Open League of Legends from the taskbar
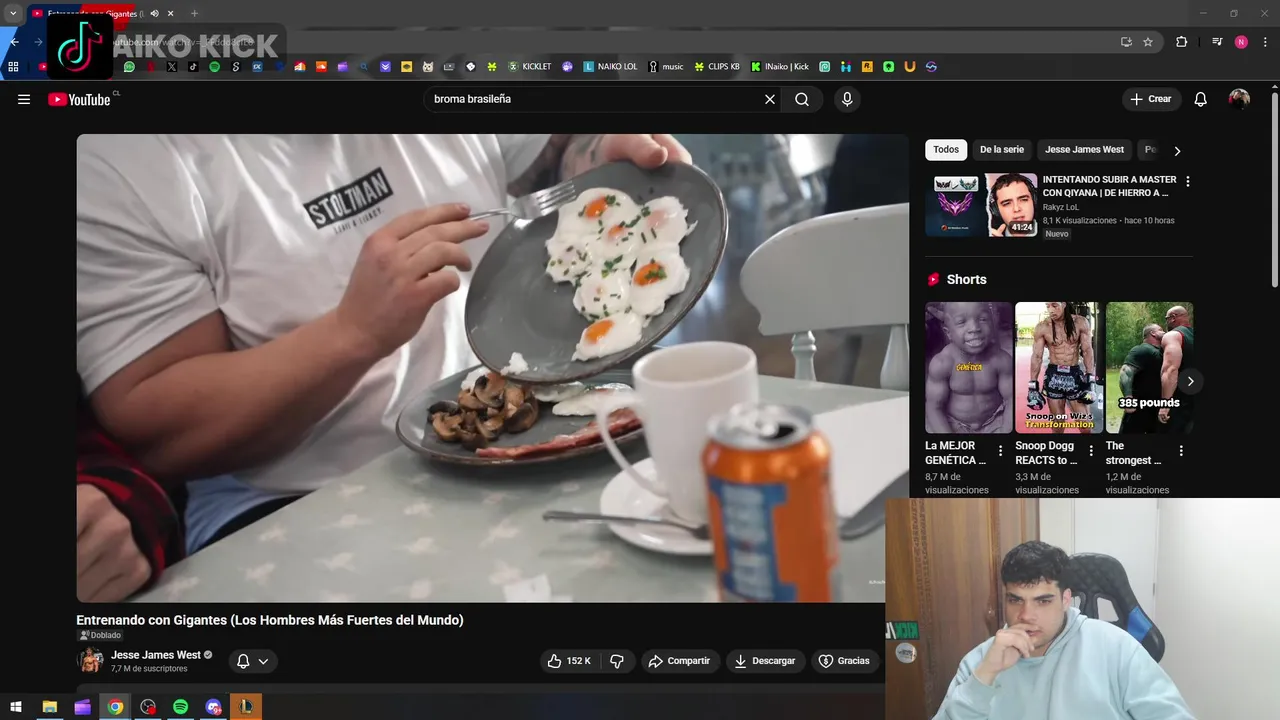The height and width of the screenshot is (720, 1280). click(246, 707)
